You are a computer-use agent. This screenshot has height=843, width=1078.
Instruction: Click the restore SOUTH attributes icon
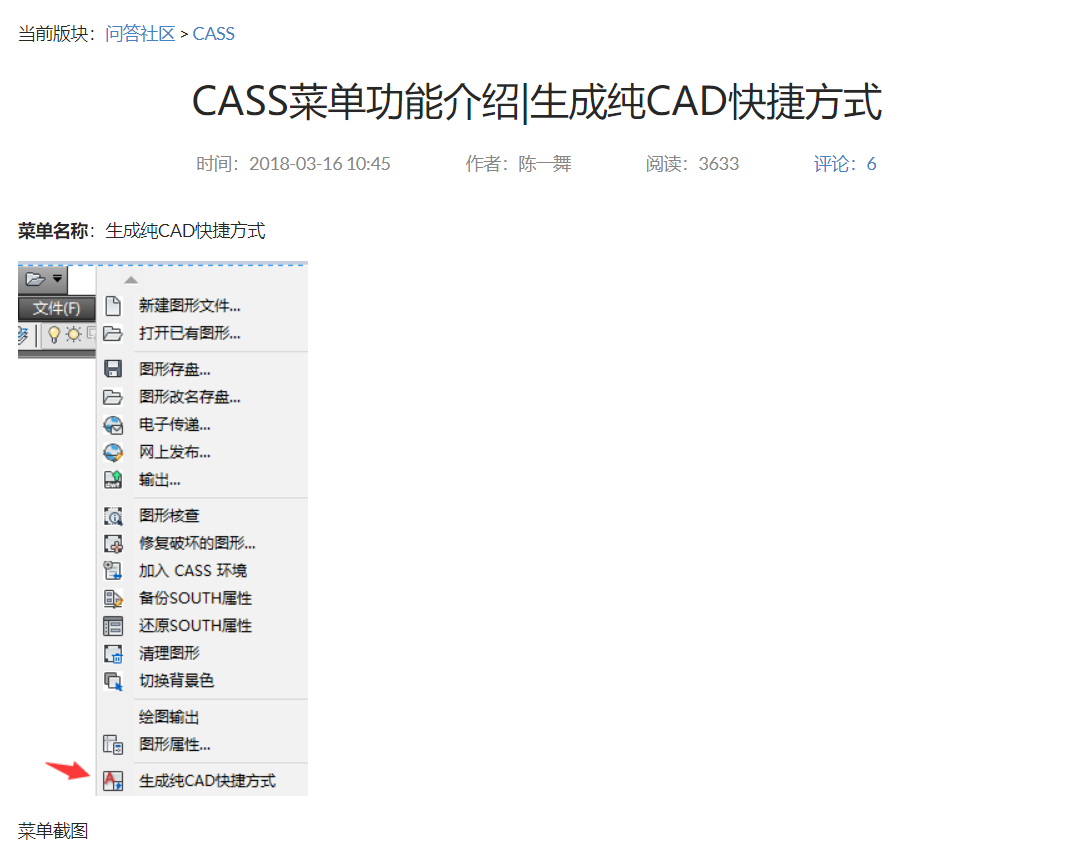(x=113, y=626)
